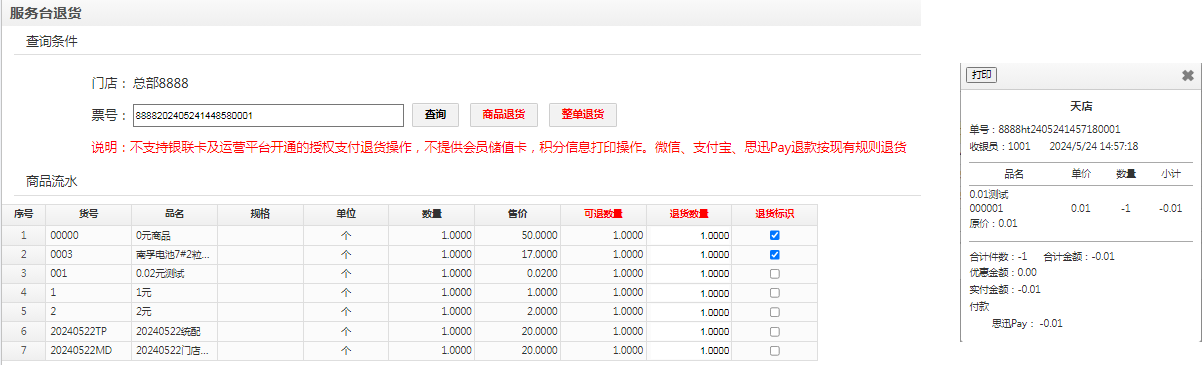Click receipt store title 天店
Screen dimensions: 1202x365
click(1080, 105)
